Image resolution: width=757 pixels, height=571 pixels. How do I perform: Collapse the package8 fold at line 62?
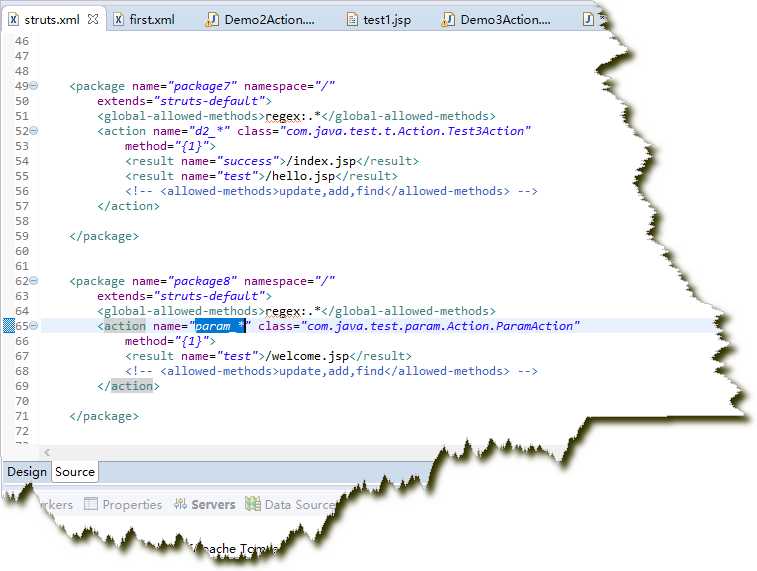tap(34, 281)
